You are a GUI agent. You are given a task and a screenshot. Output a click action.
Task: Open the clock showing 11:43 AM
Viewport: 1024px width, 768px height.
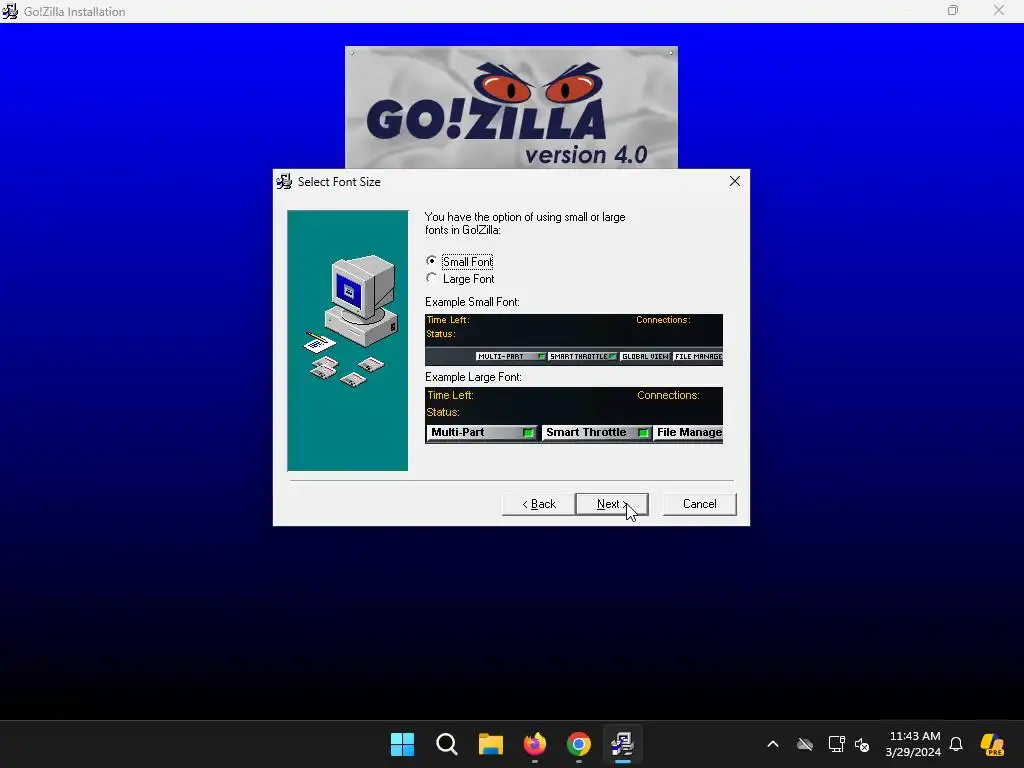pos(913,744)
